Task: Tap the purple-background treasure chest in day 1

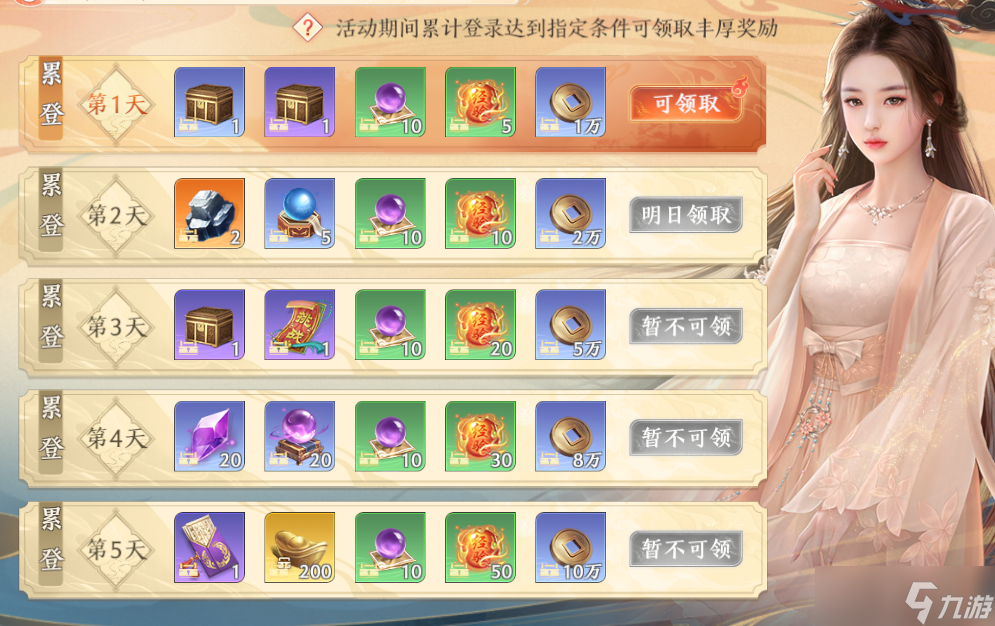Action: (300, 102)
